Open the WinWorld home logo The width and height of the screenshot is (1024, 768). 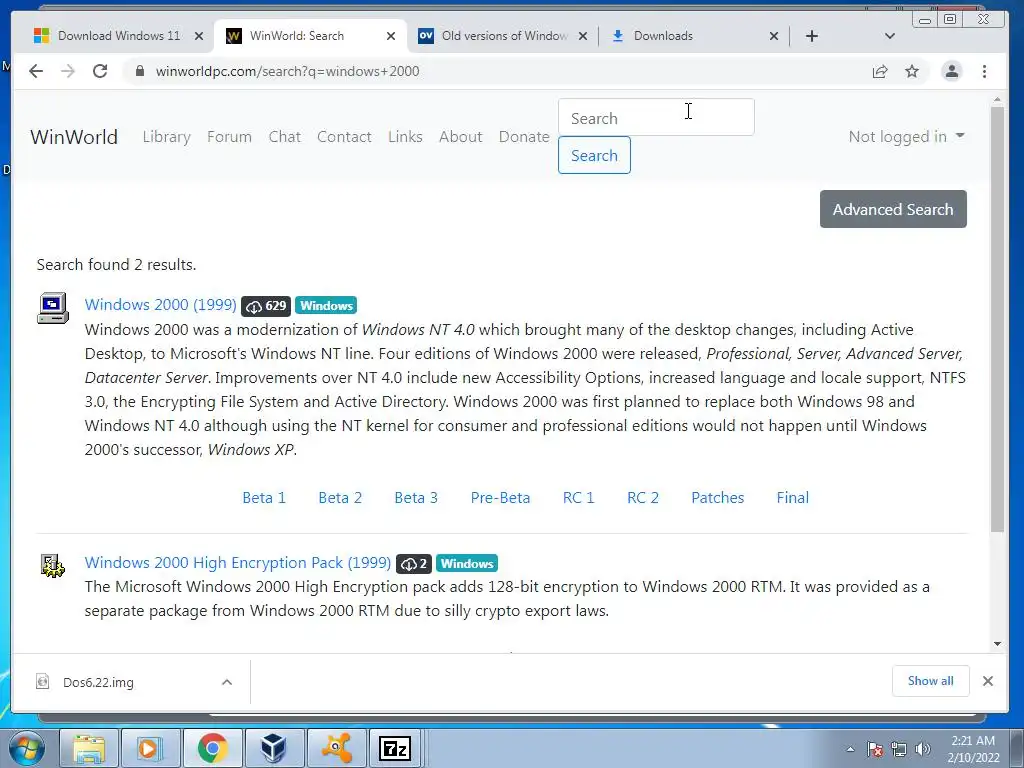[x=74, y=137]
